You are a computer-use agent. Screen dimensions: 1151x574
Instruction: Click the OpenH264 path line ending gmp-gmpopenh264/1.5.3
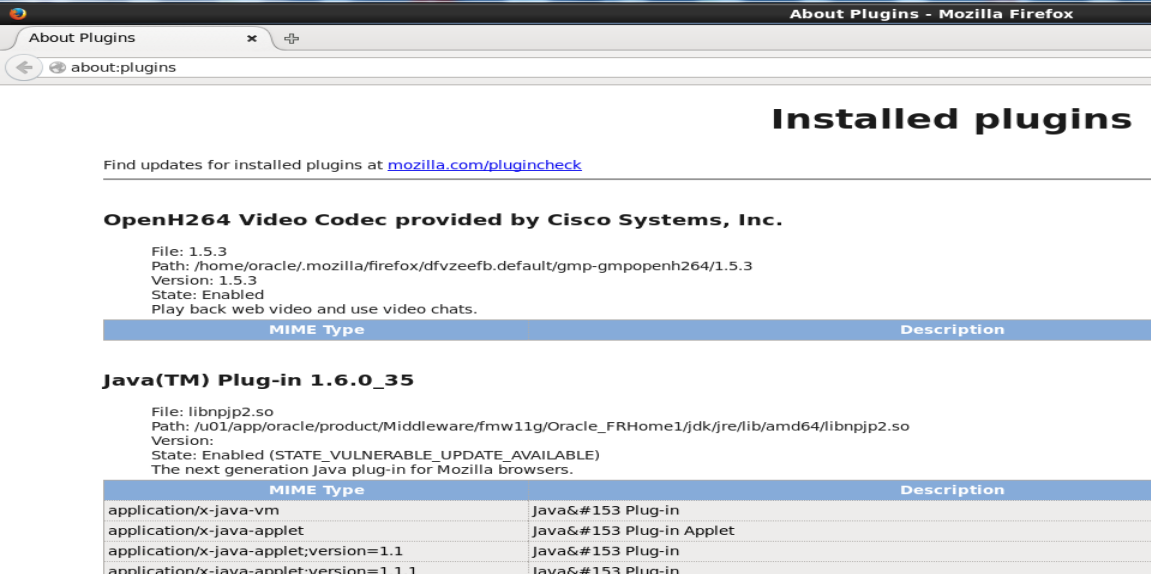(x=451, y=266)
